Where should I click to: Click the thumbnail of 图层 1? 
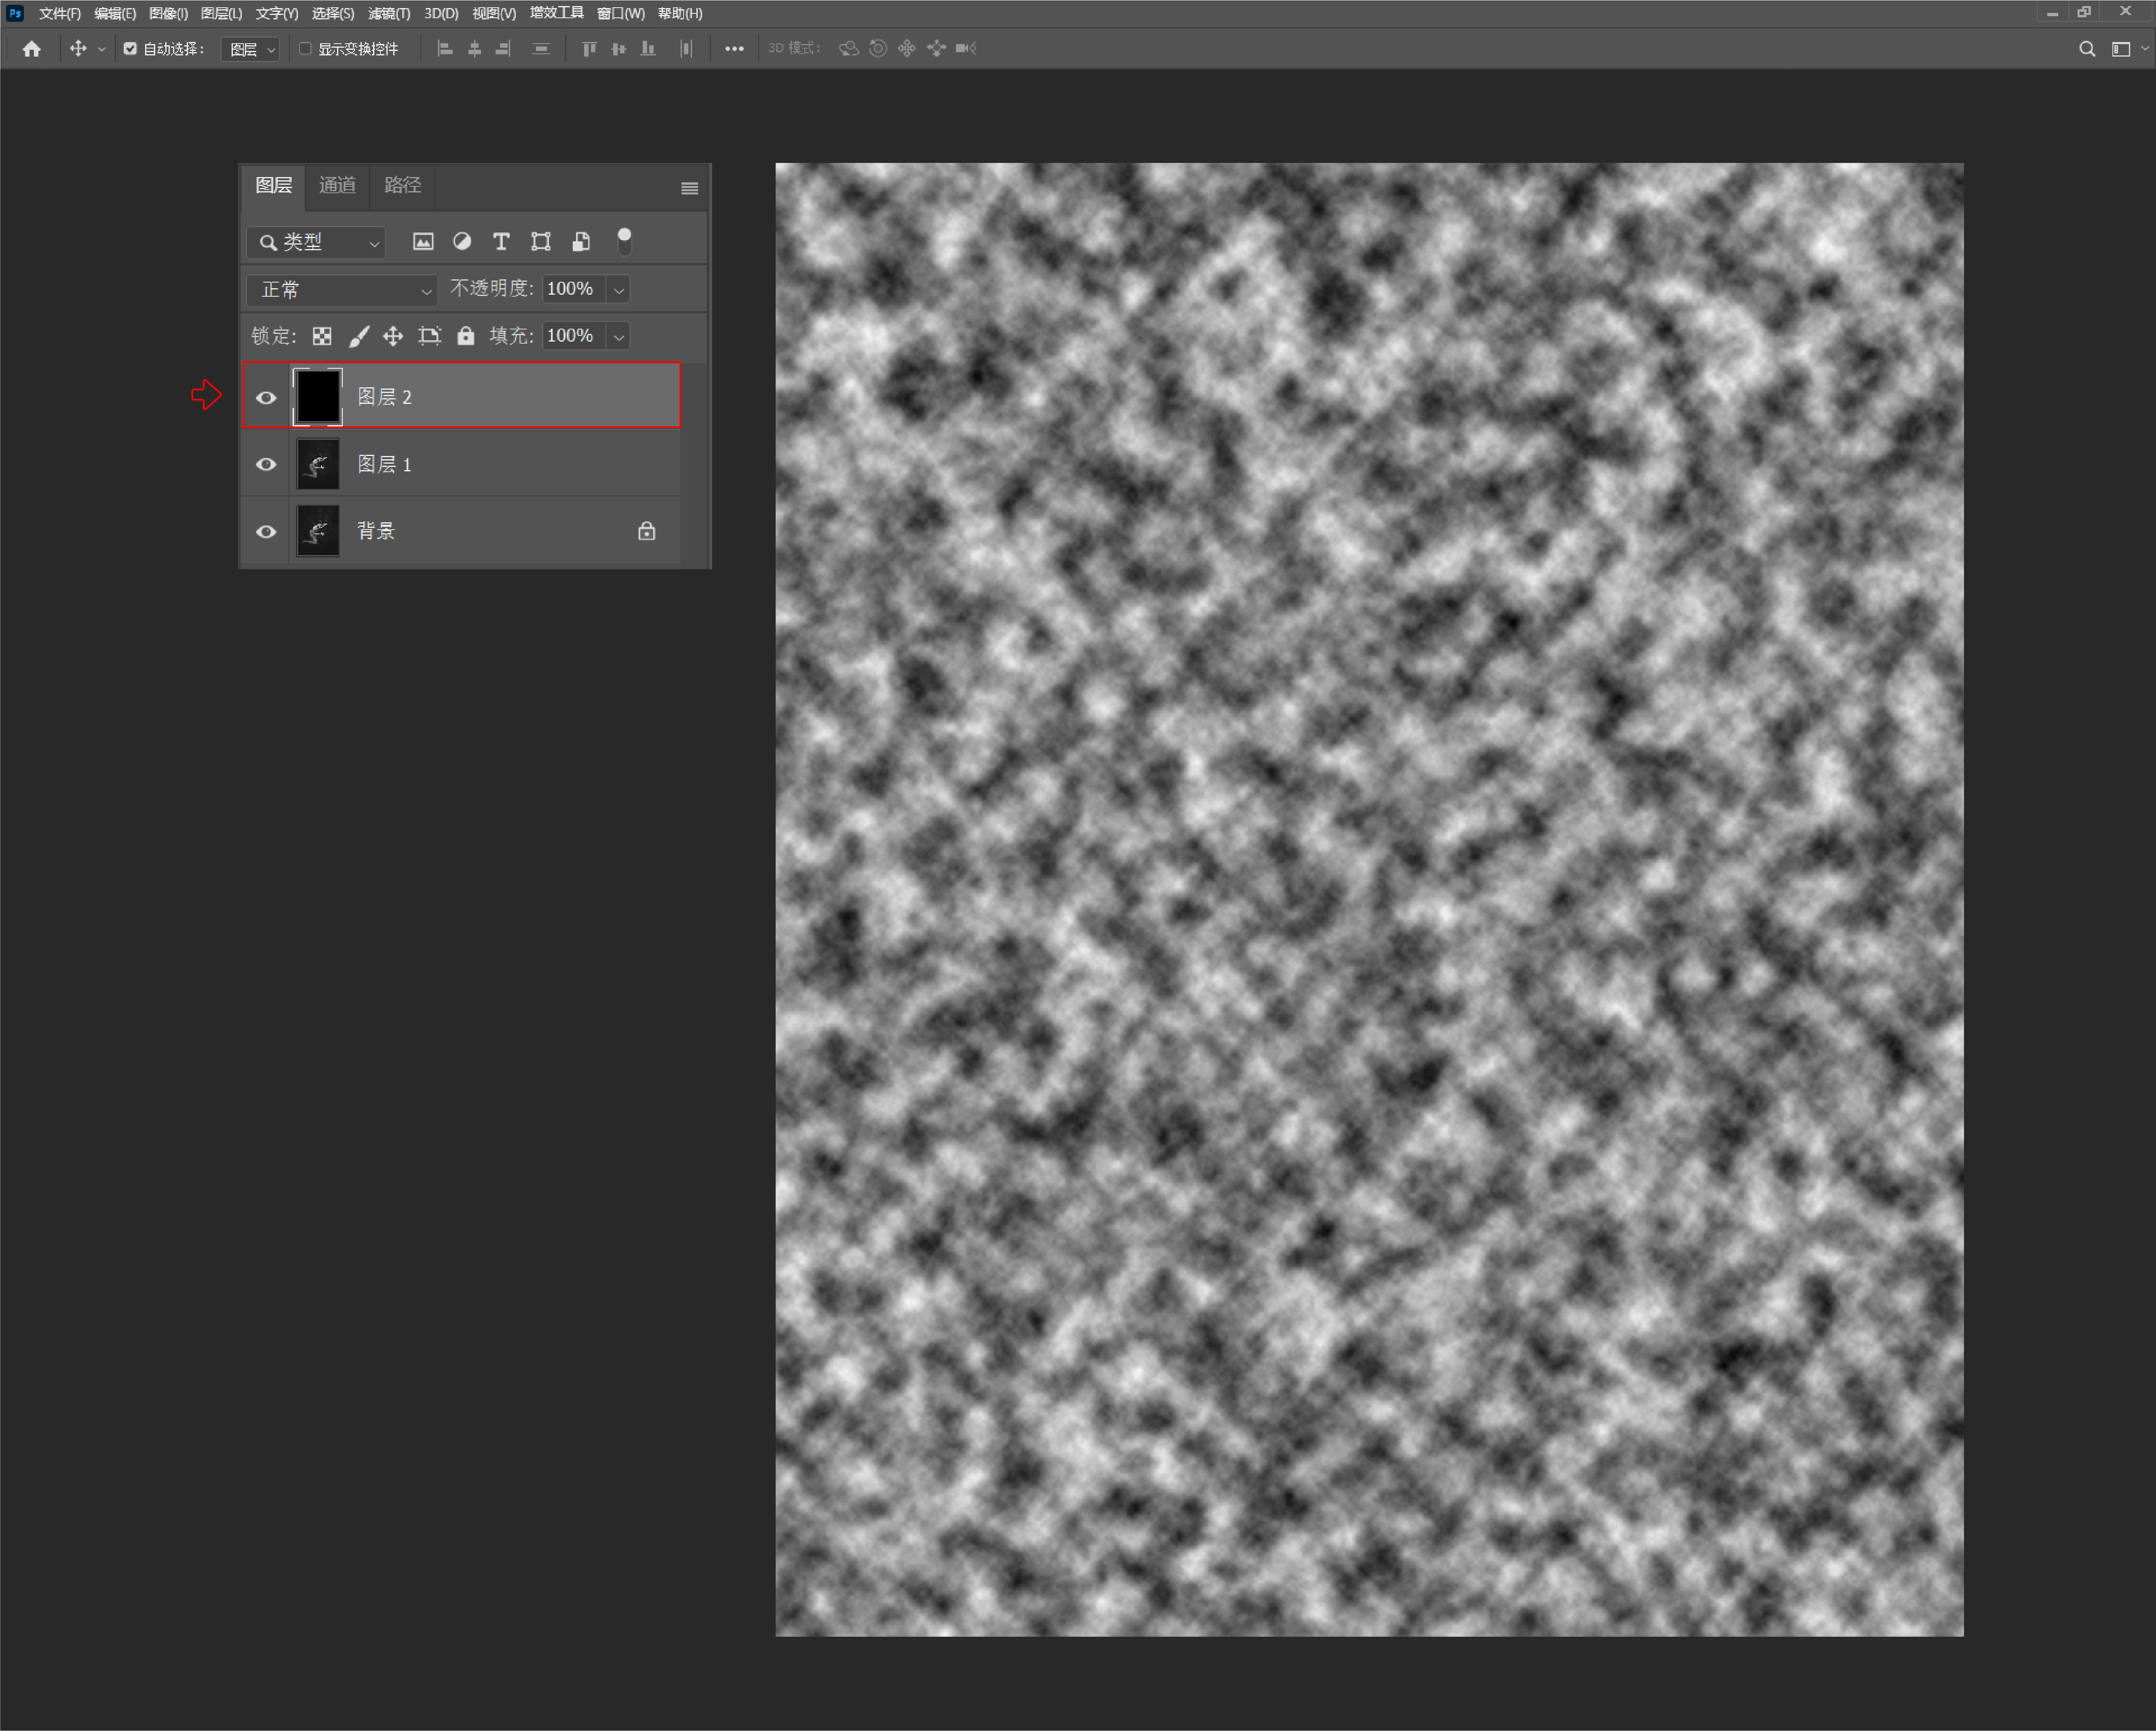pos(318,464)
